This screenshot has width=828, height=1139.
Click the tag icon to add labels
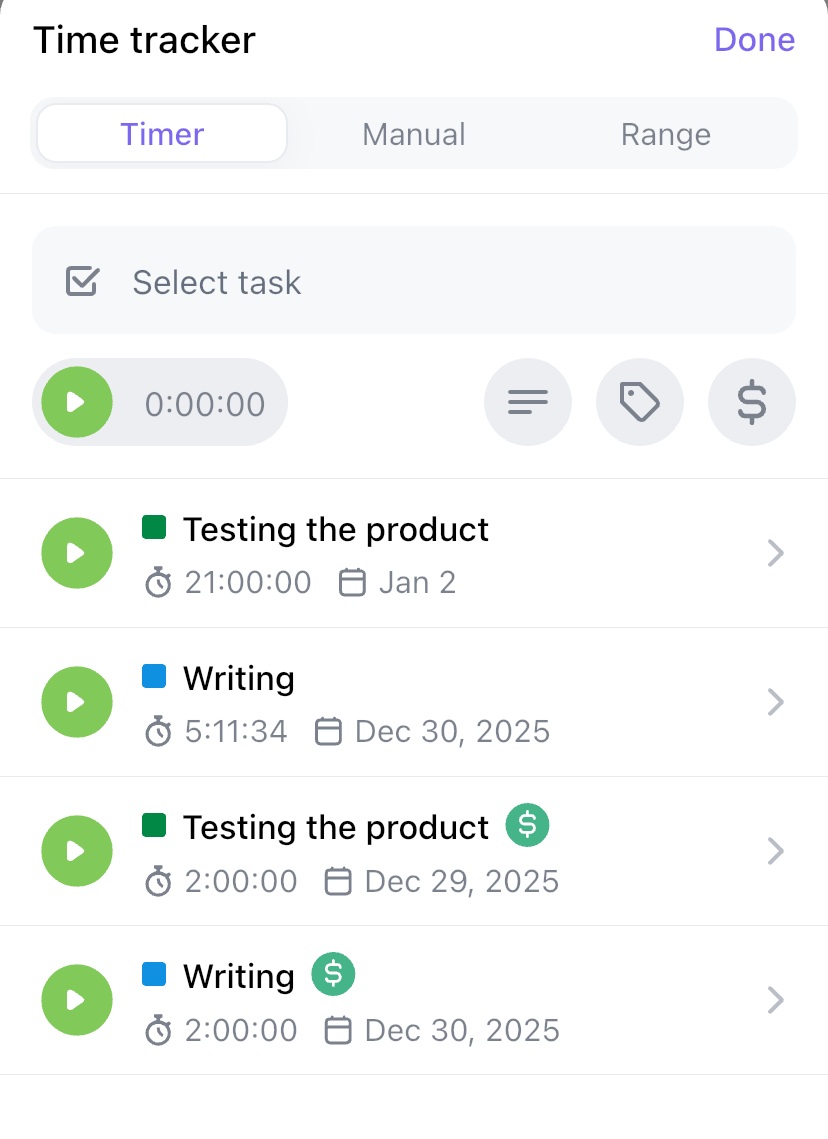(640, 402)
